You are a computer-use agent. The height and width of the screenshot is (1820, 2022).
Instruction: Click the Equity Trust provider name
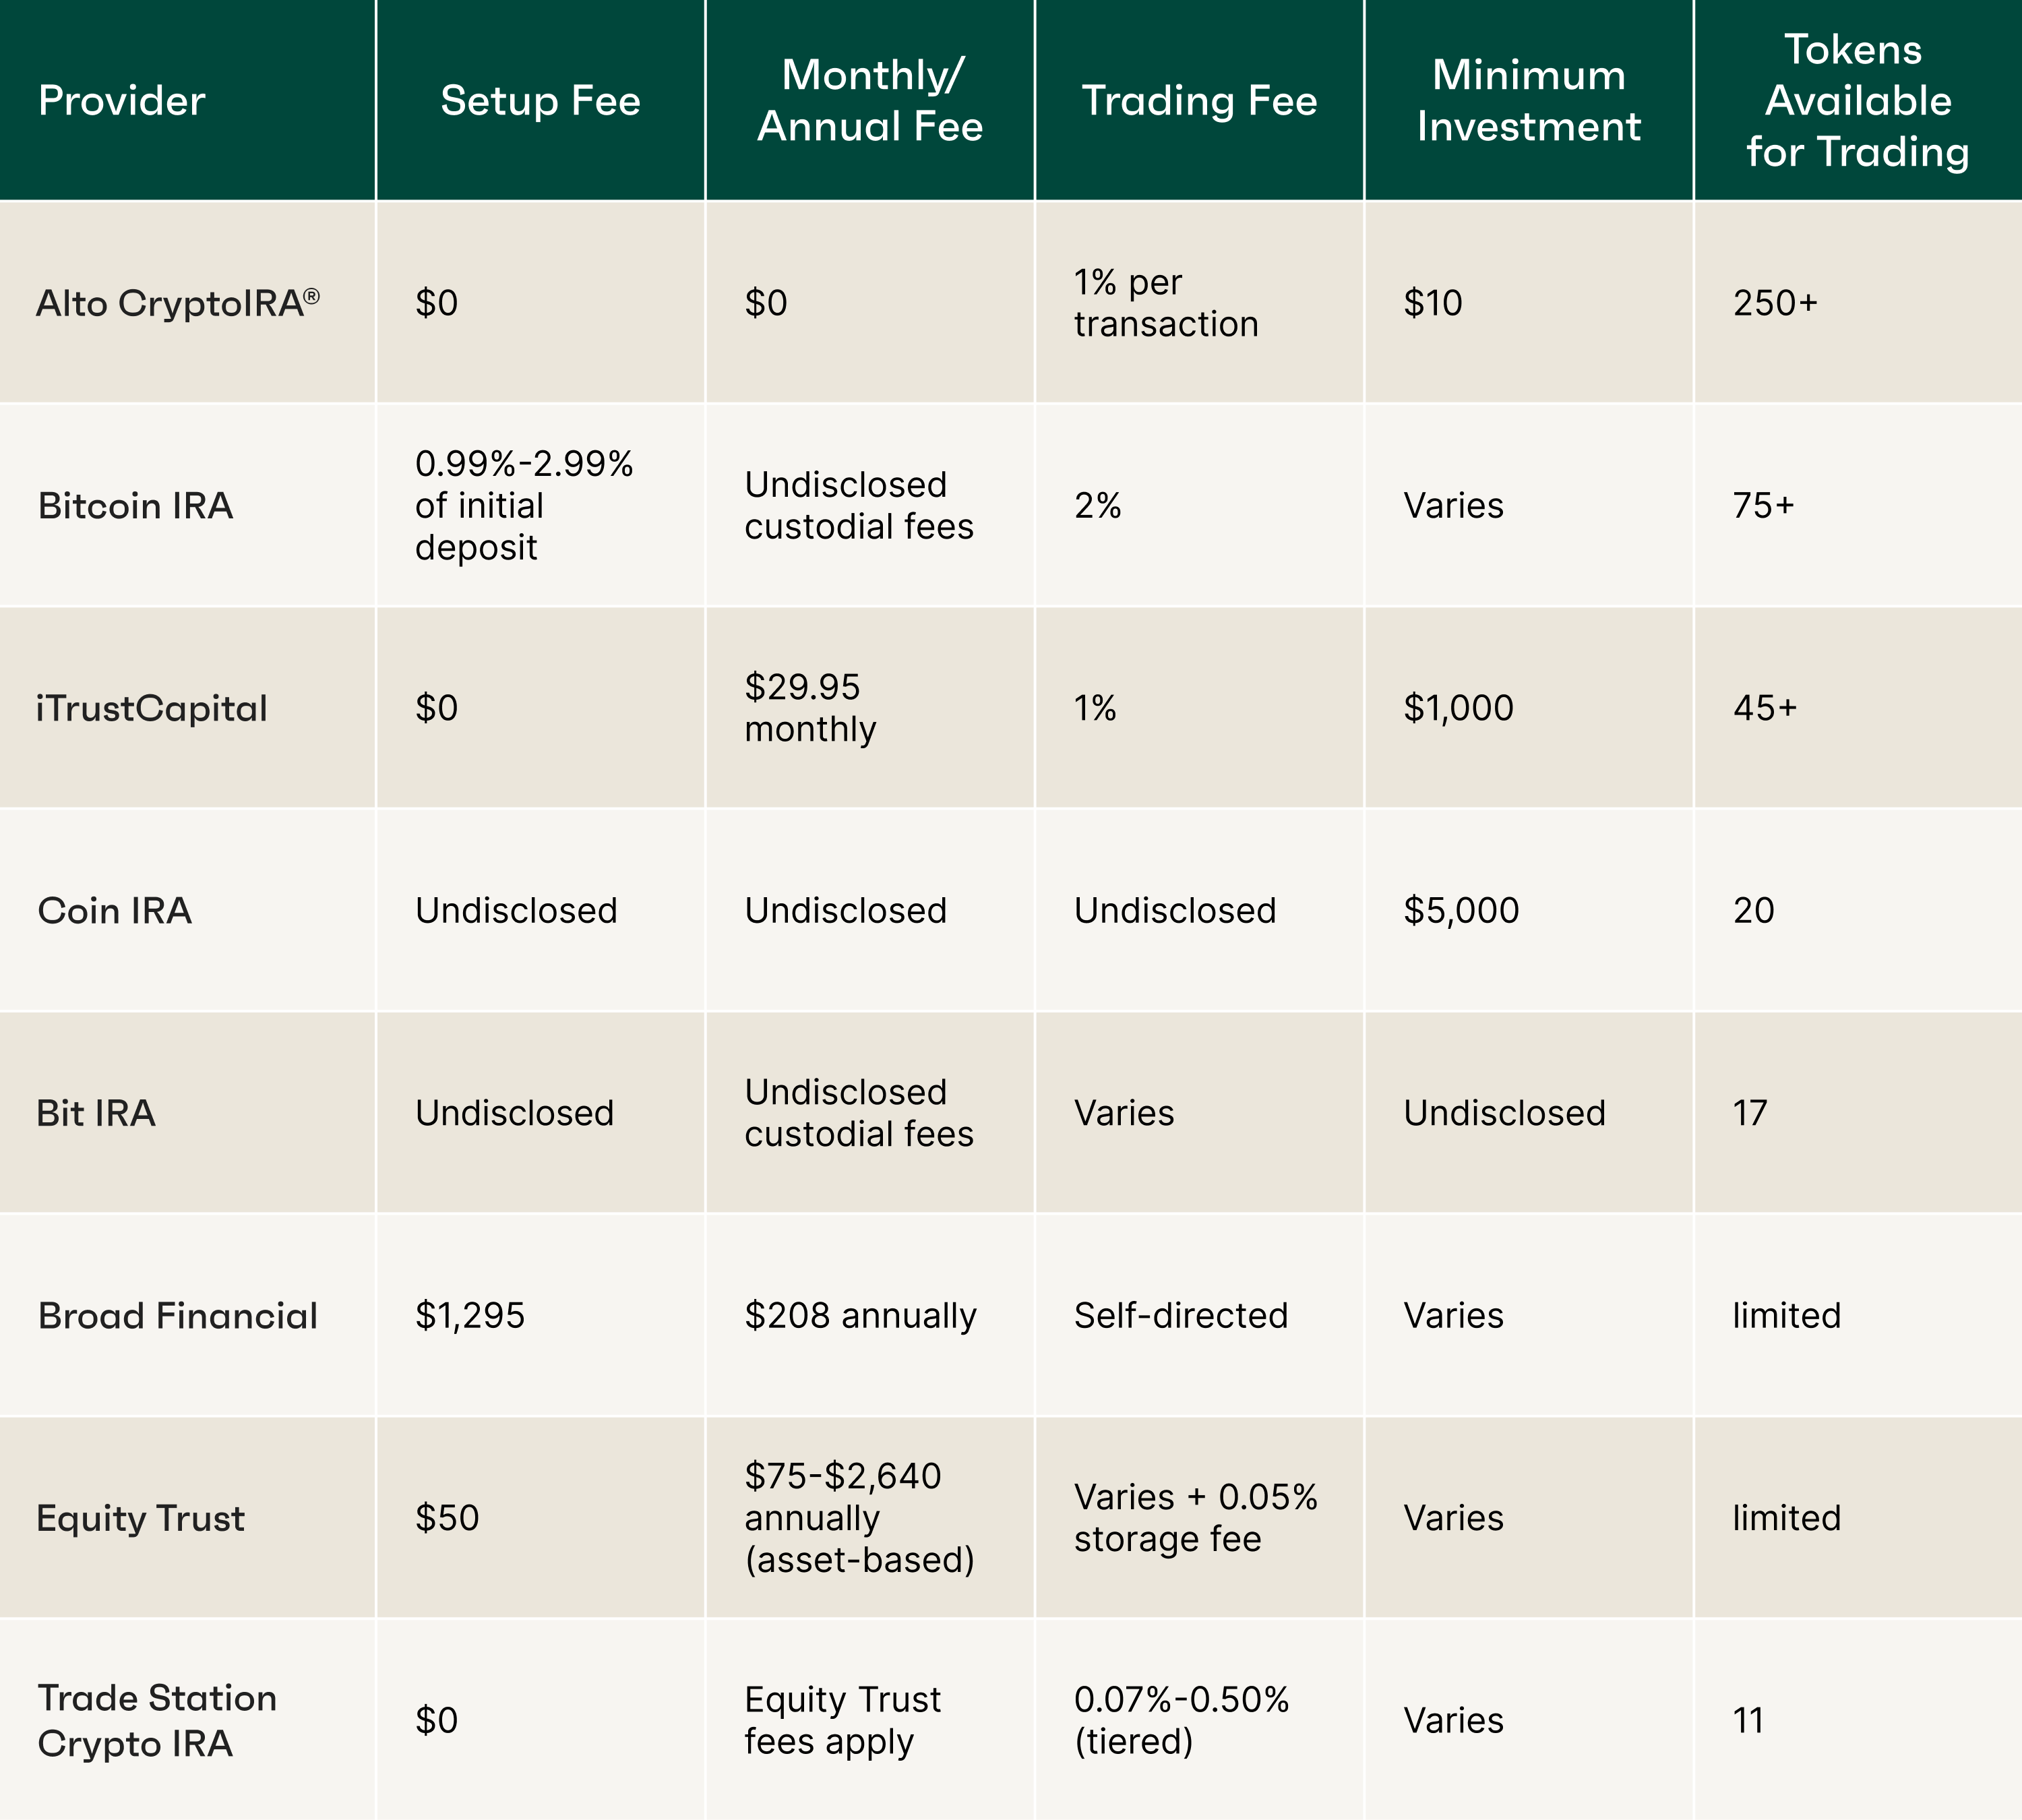tap(140, 1518)
